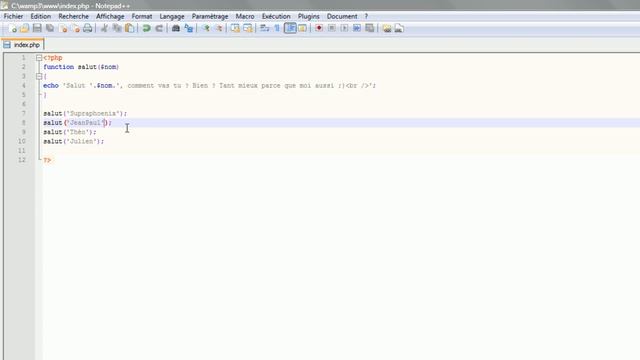Click 'function salut($nom)' on line 2

click(x=81, y=67)
